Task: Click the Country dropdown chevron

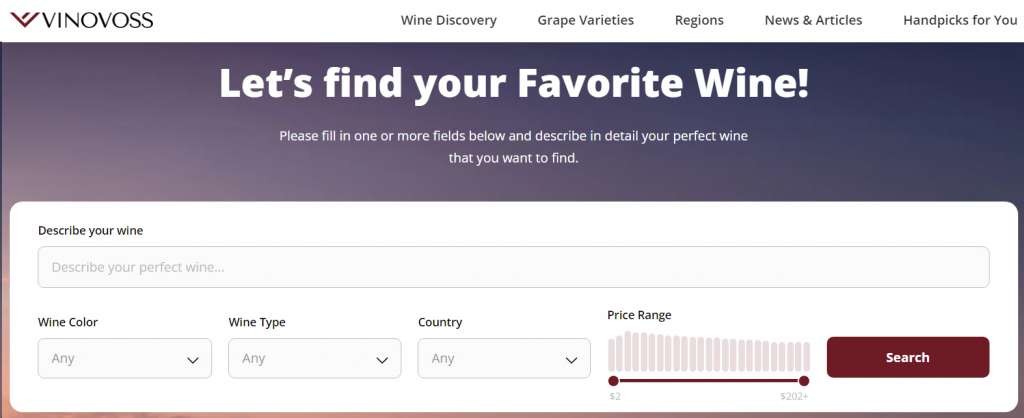Action: (x=571, y=360)
